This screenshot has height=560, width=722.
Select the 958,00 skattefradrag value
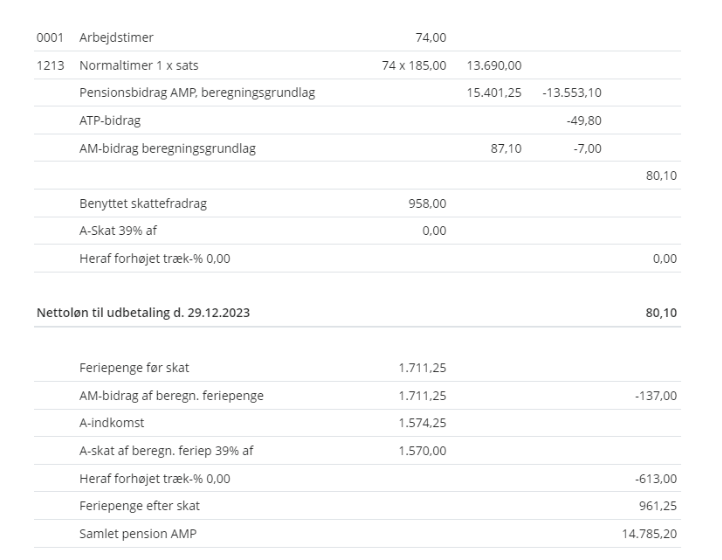430,204
